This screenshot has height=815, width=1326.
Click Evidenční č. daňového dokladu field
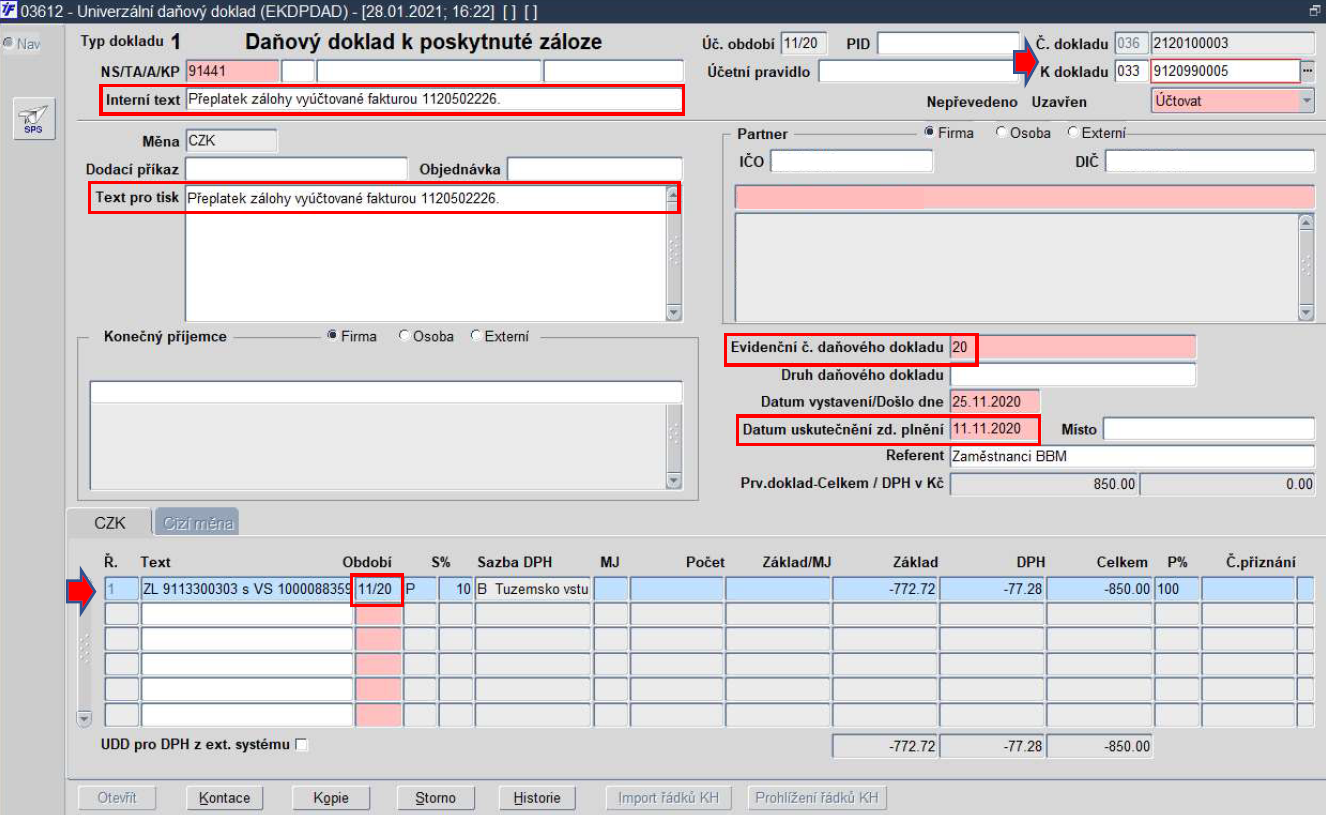(1072, 347)
